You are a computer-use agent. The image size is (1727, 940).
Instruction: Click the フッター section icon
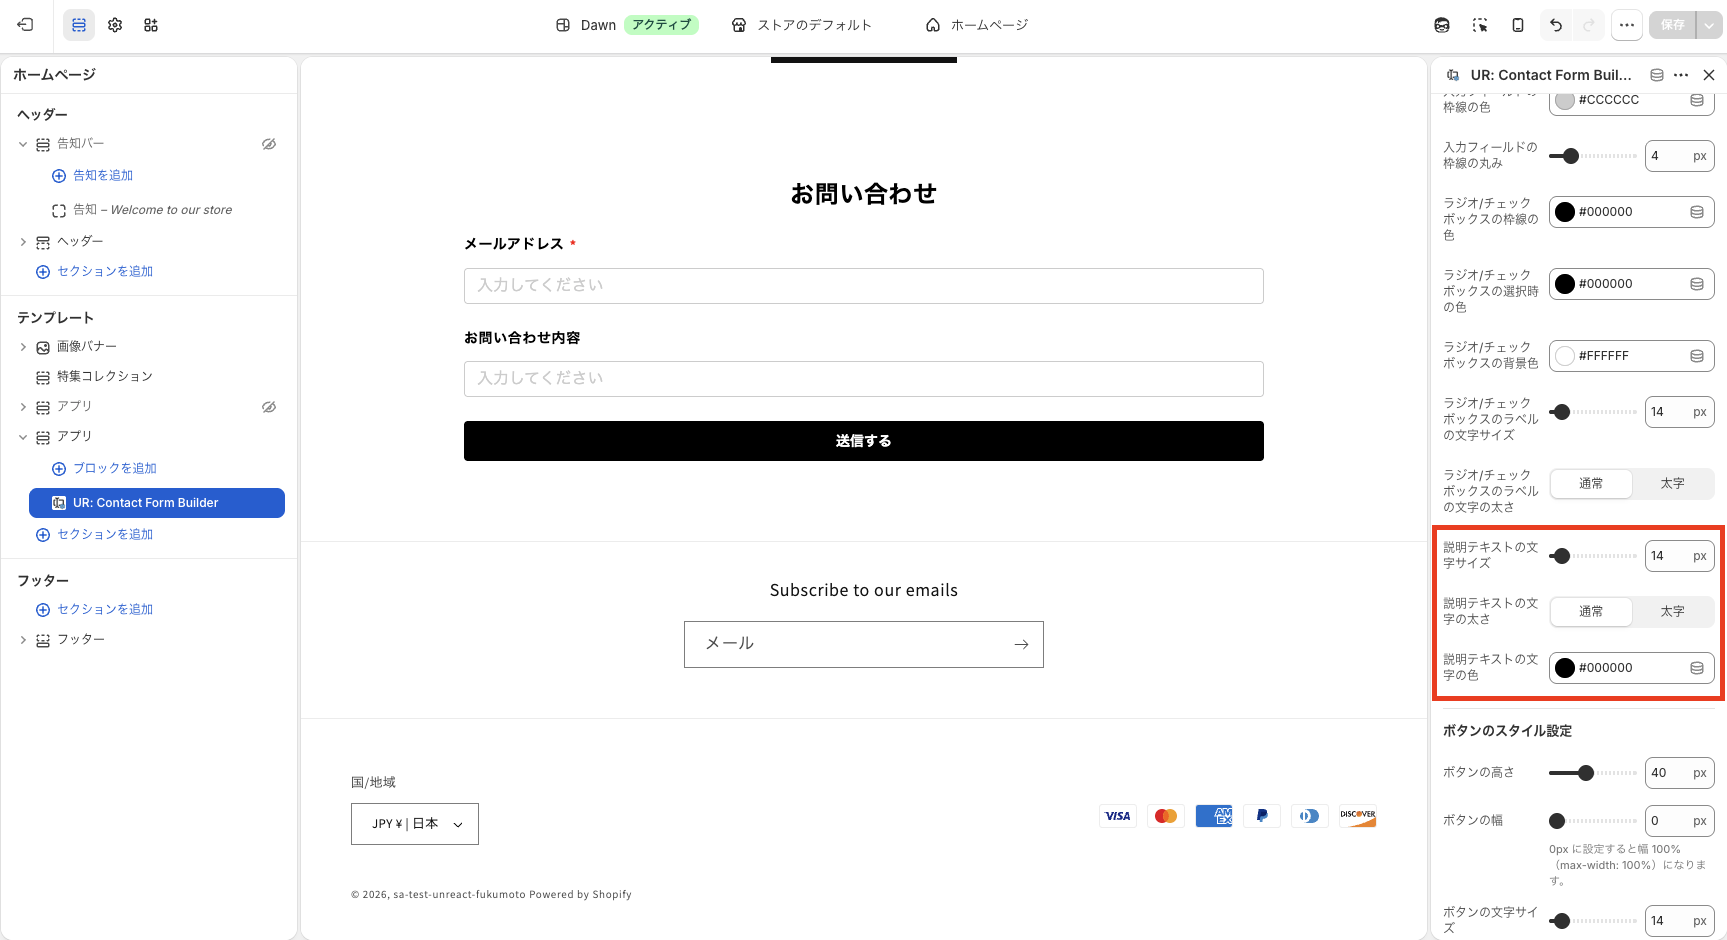pos(43,640)
